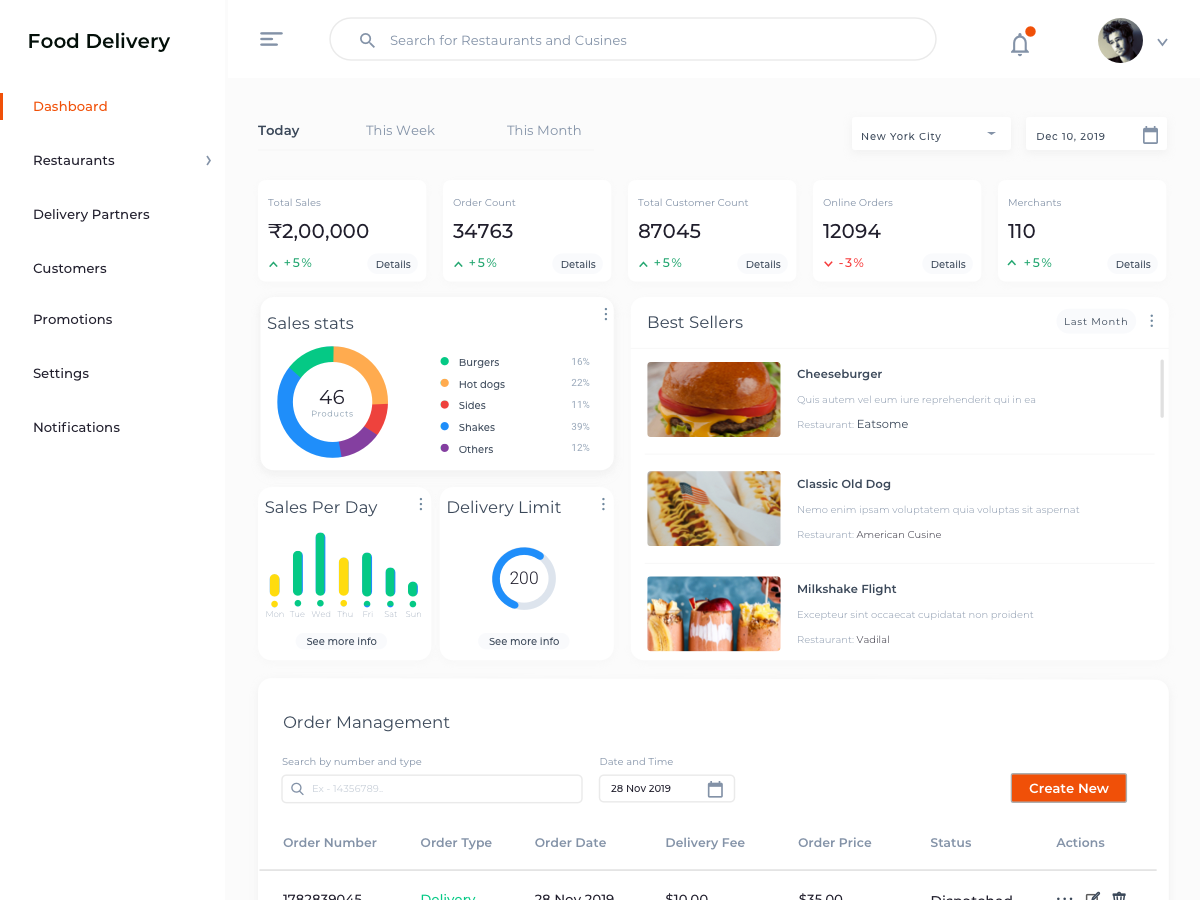Open Best Sellers three-dot menu

coord(1151,321)
